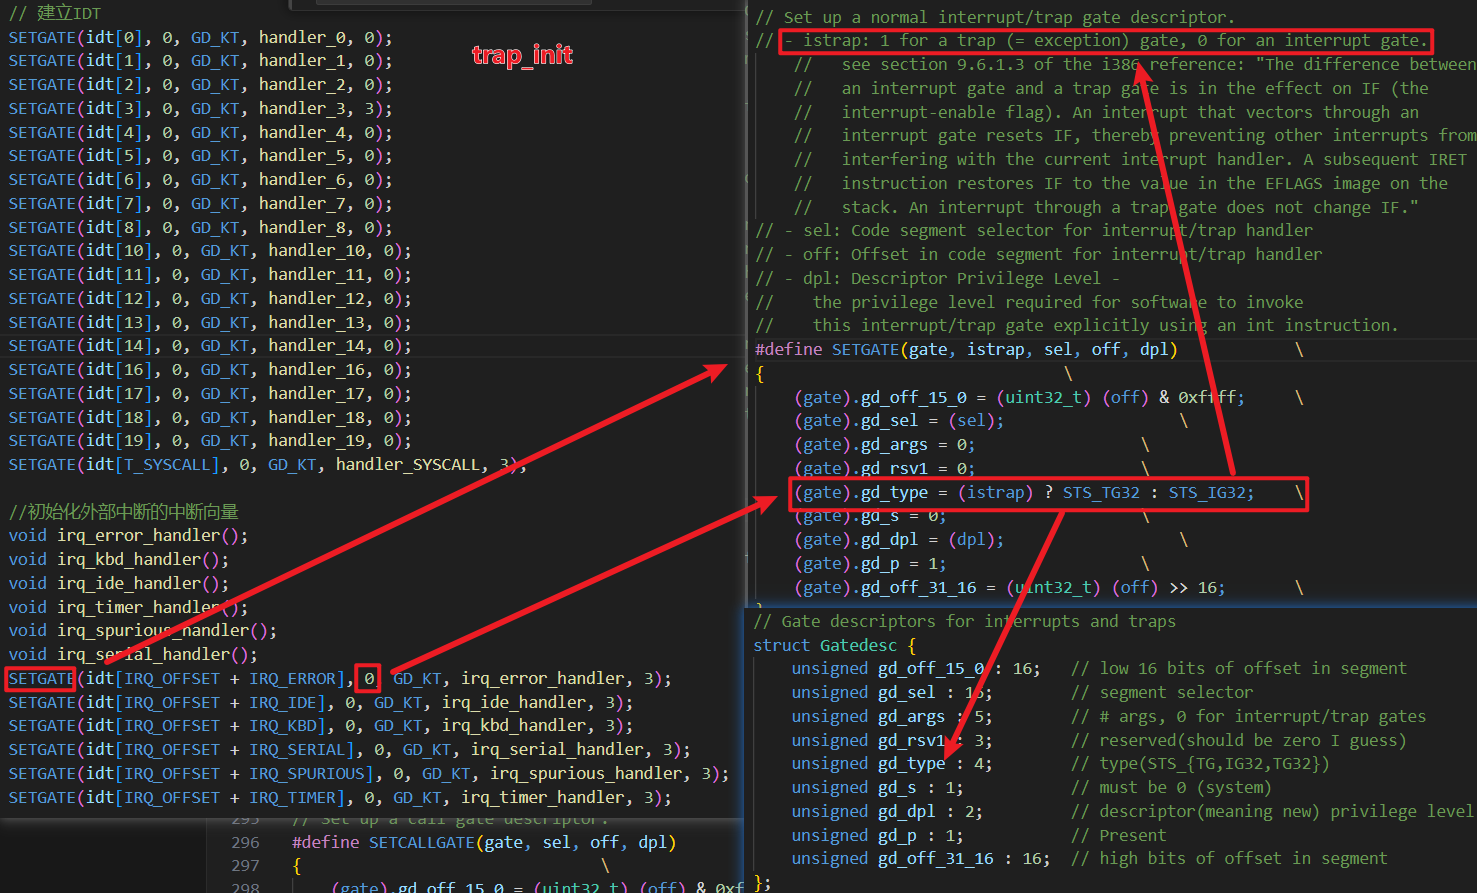Click the 'unsigned gd_args' field declaration
This screenshot has height=893, width=1477.
point(891,716)
